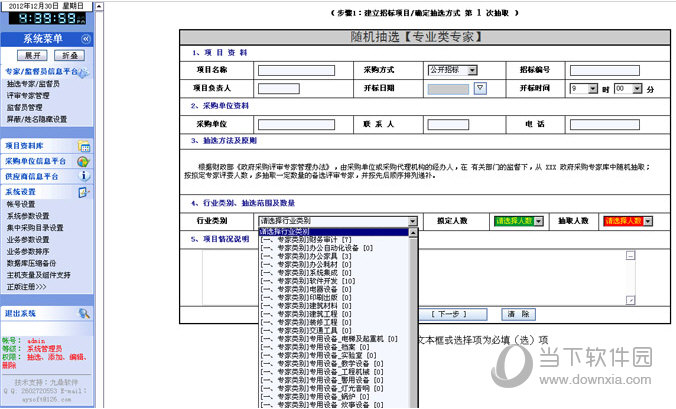Click the category list scrollbar up arrow
The height and width of the screenshot is (409, 676).
(x=413, y=233)
